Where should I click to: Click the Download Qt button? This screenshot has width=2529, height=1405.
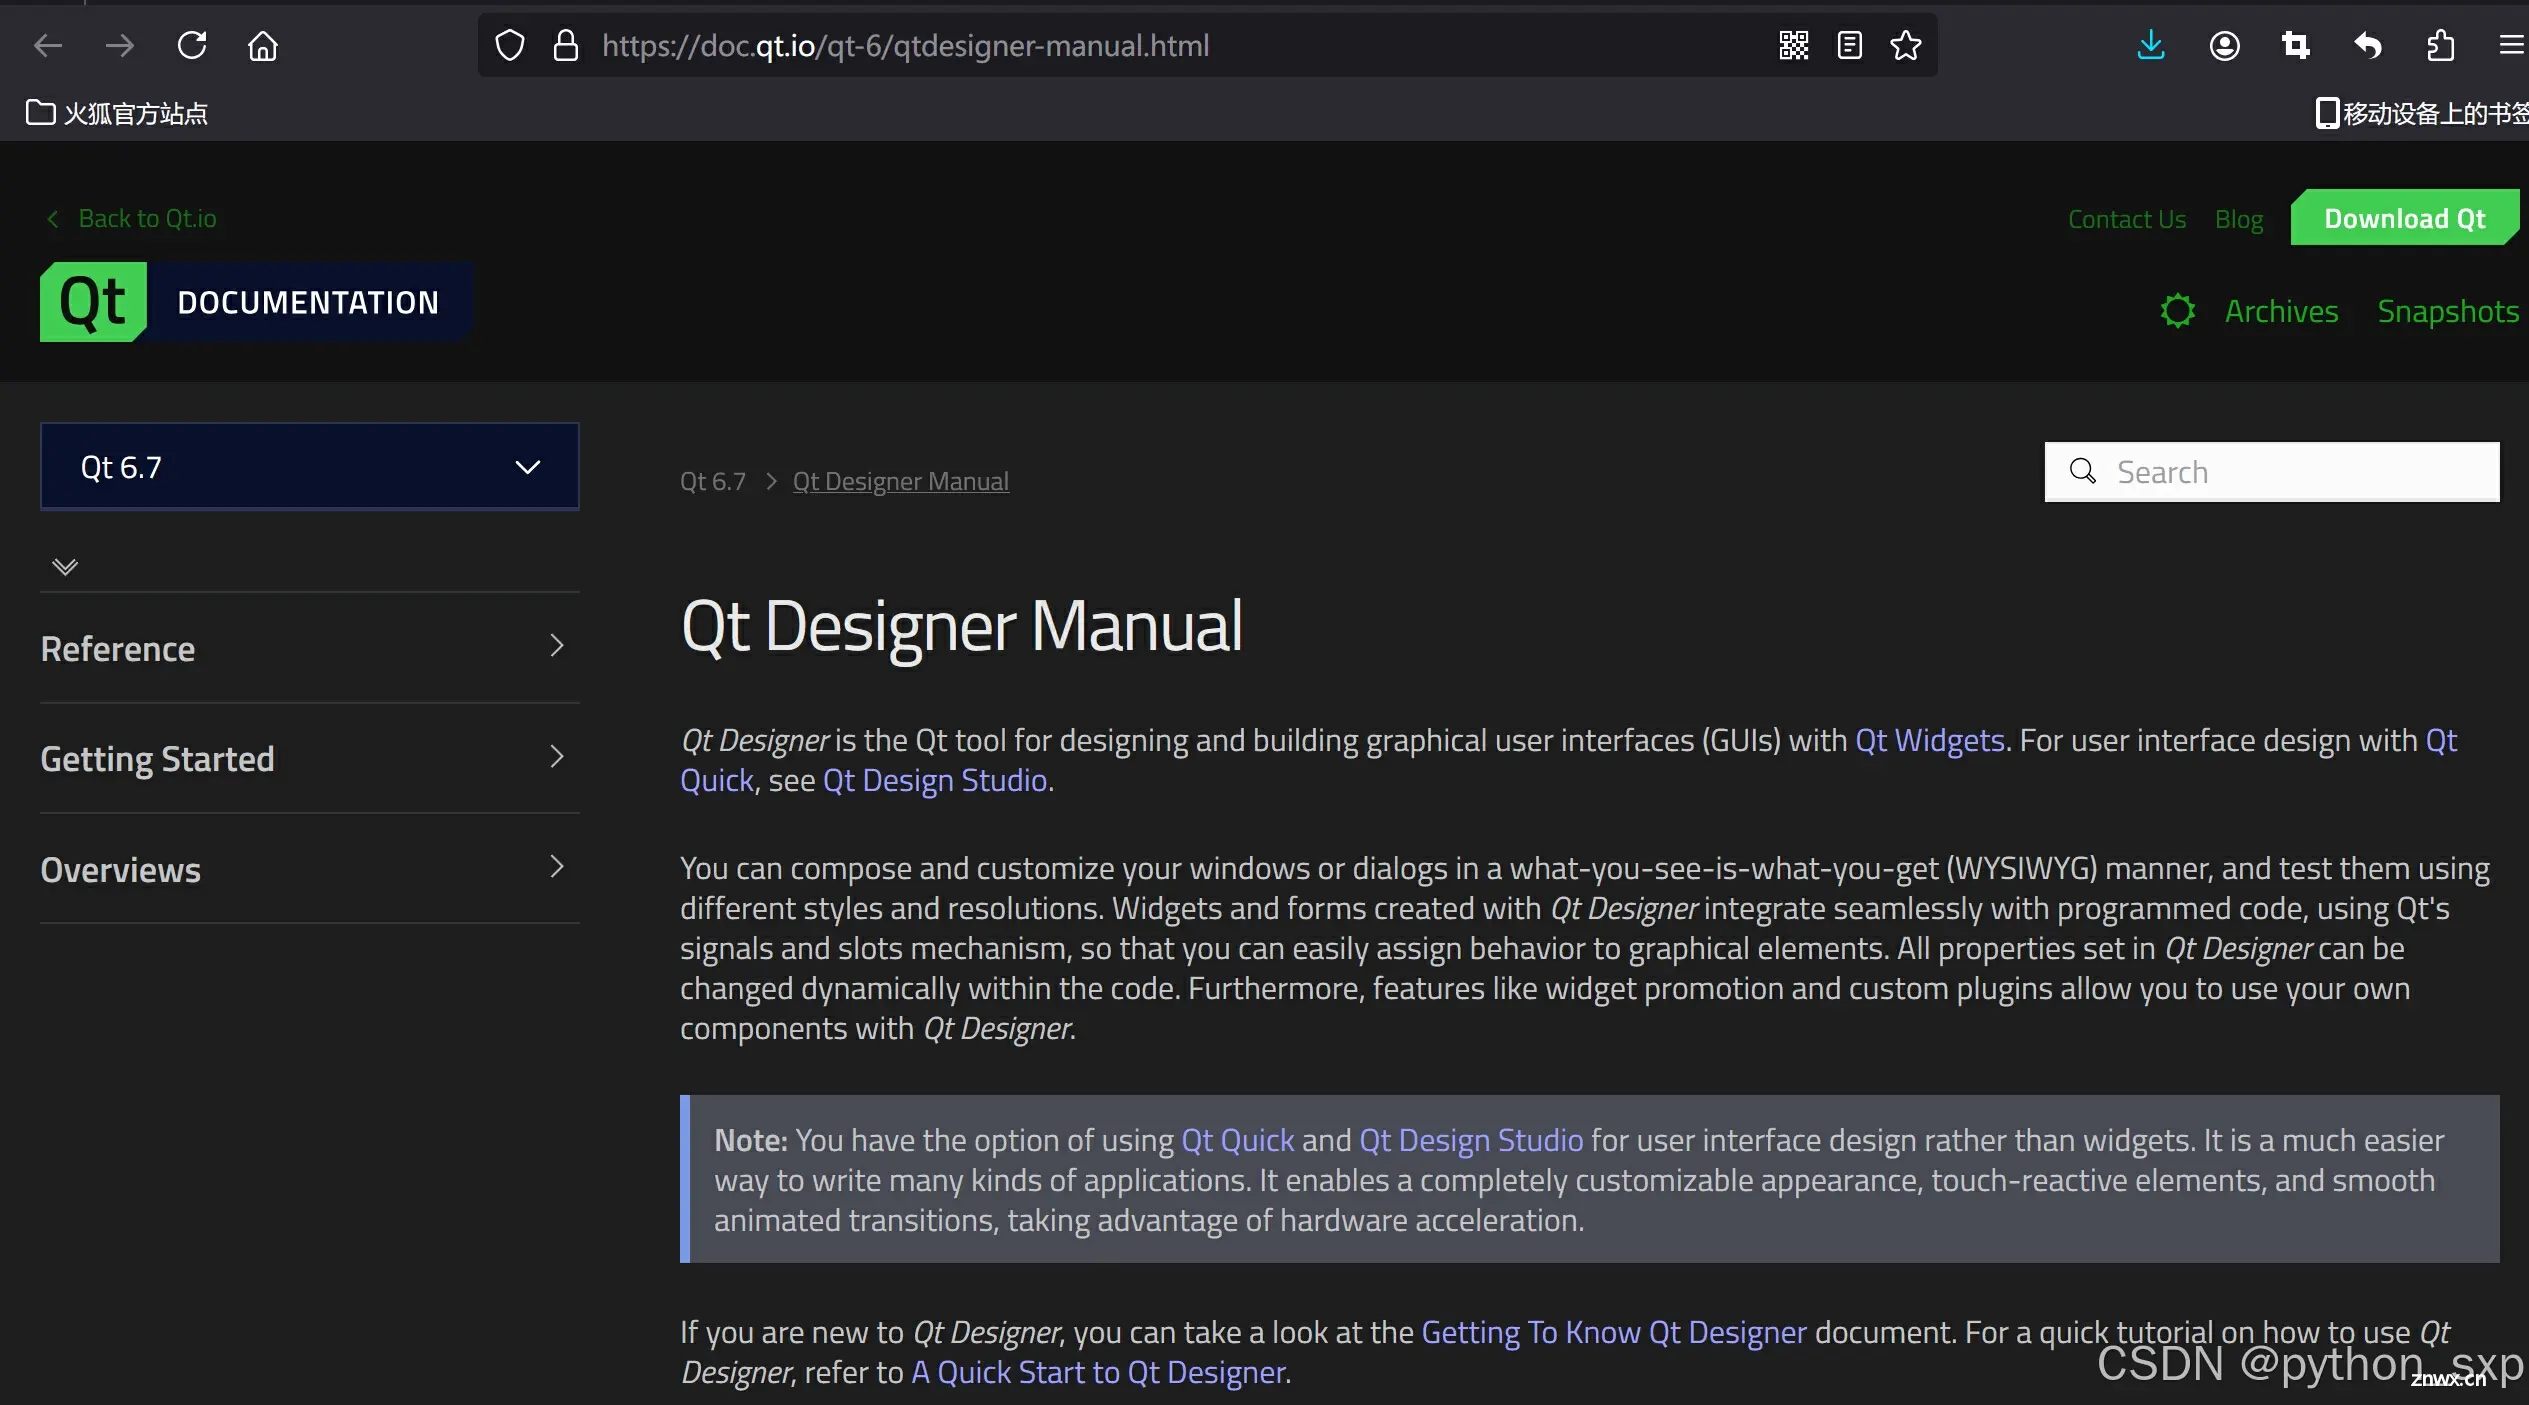2405,218
